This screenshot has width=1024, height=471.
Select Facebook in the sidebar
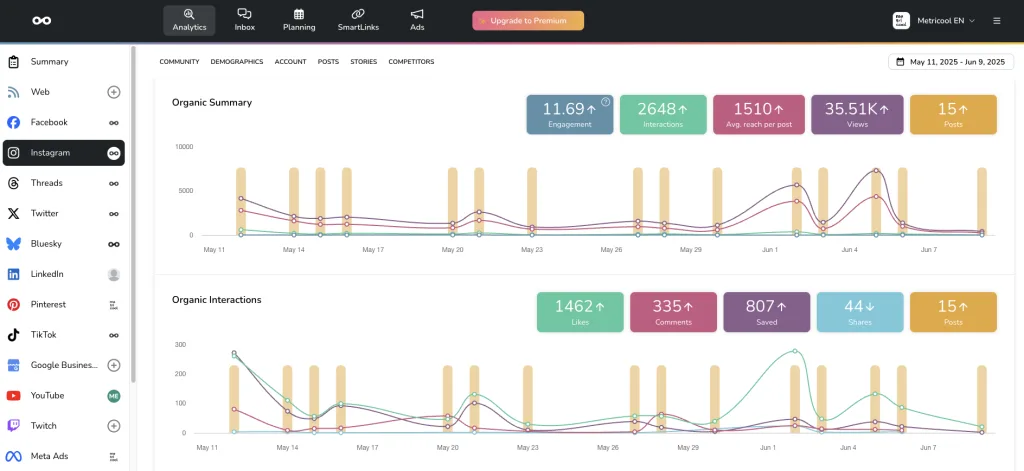point(49,122)
